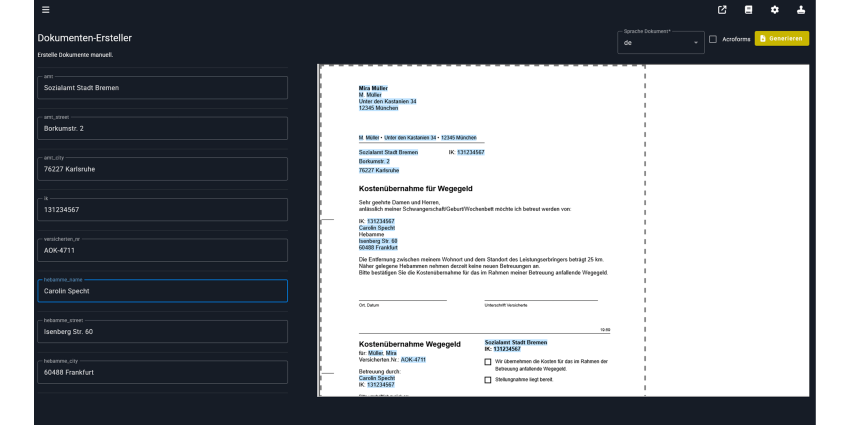Click '76227 Karlsruhe' in the document preview
Viewport: 850px width, 425px height.
coord(379,170)
